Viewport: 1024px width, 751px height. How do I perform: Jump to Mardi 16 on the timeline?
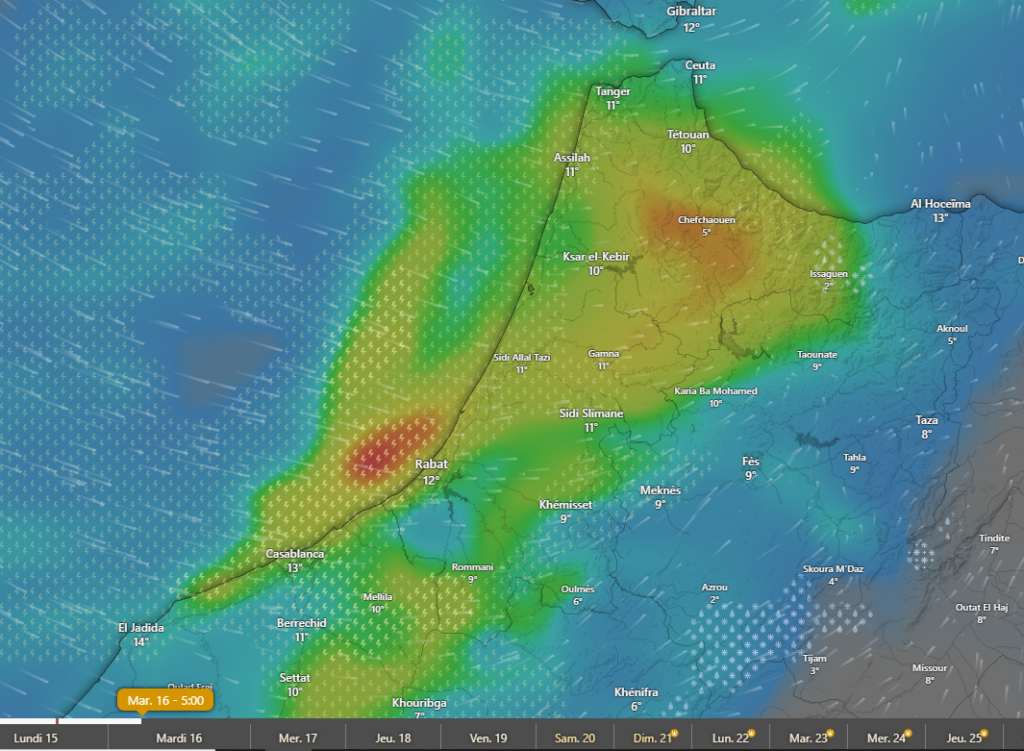click(x=179, y=738)
